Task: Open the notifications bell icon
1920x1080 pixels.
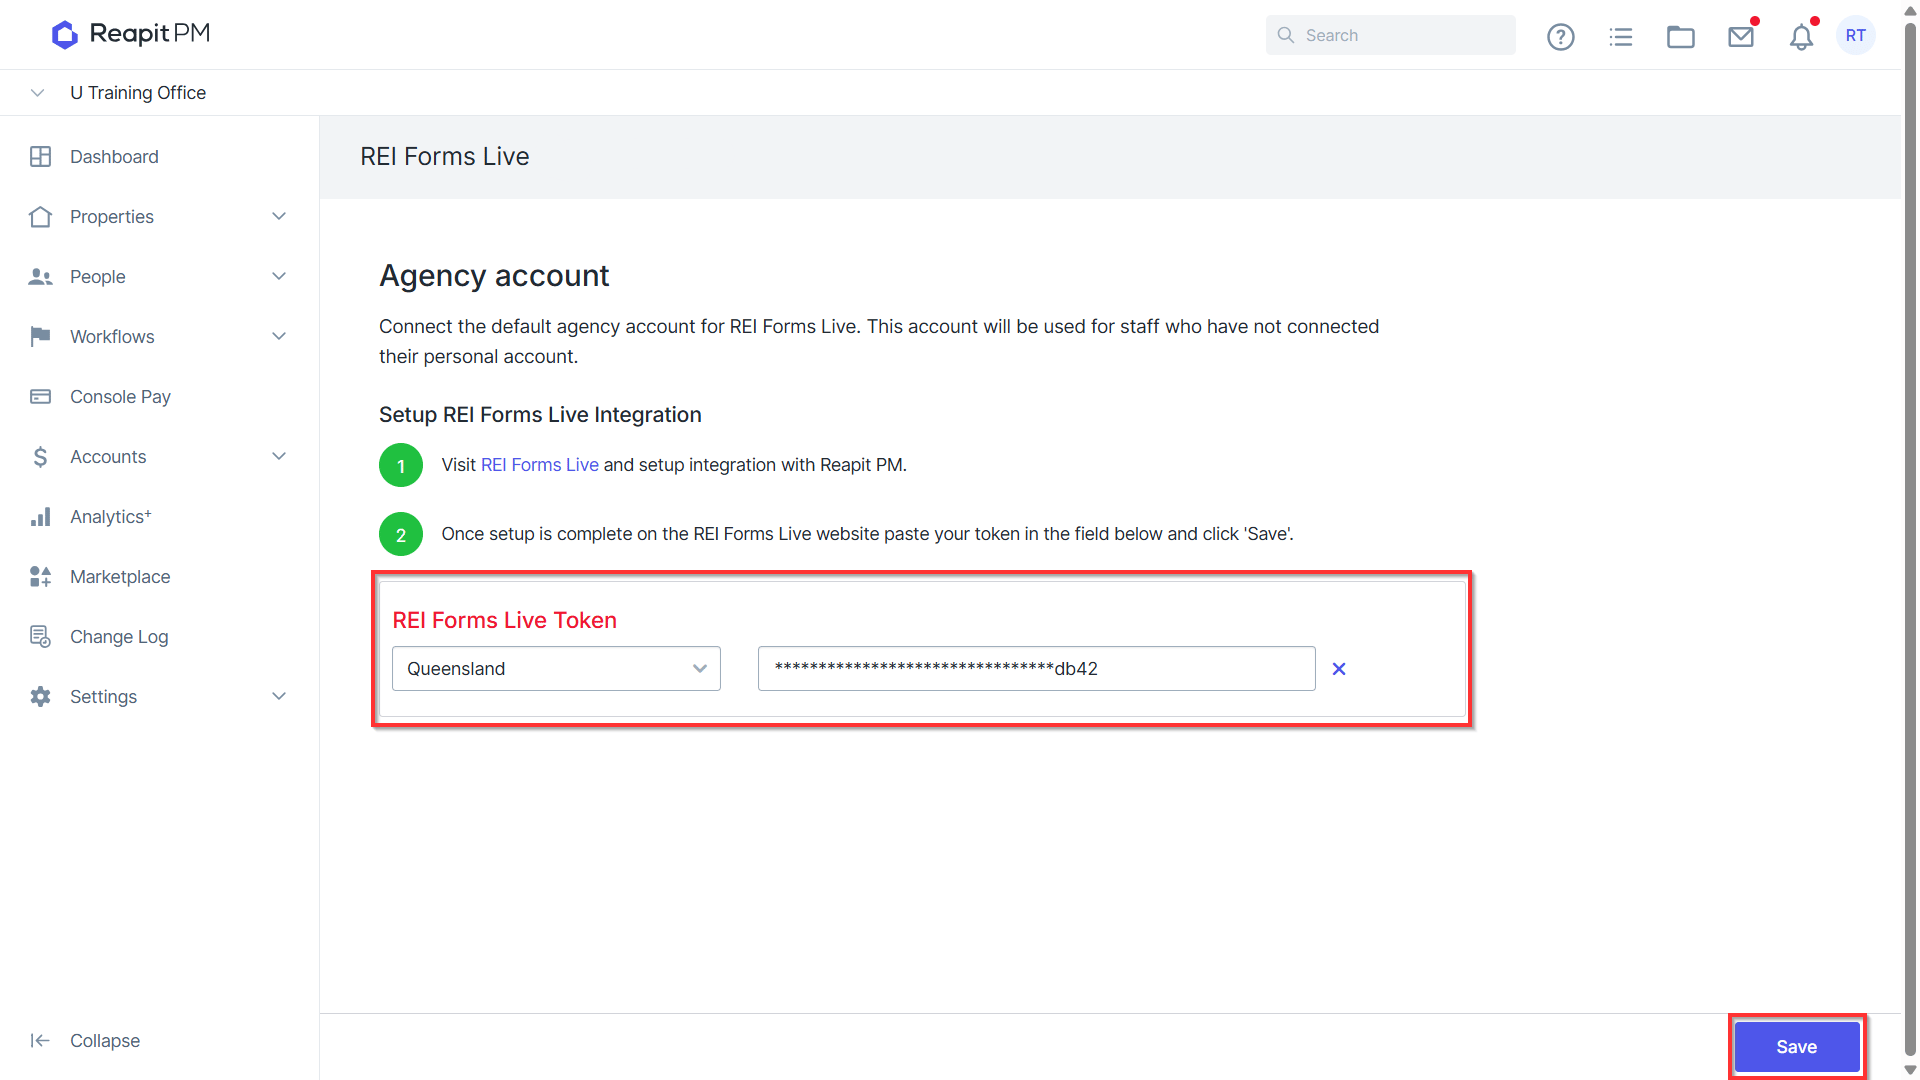Action: pyautogui.click(x=1801, y=37)
